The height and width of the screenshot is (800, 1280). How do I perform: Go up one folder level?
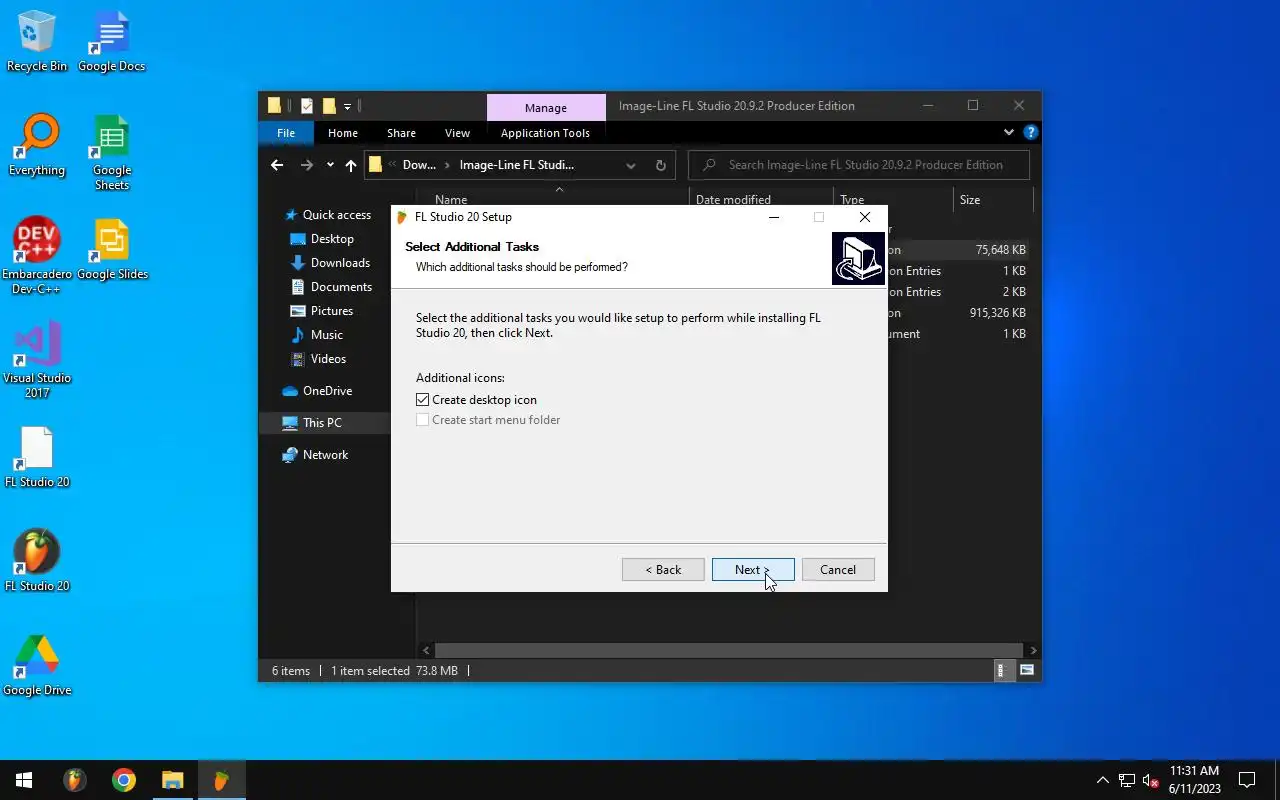click(351, 165)
